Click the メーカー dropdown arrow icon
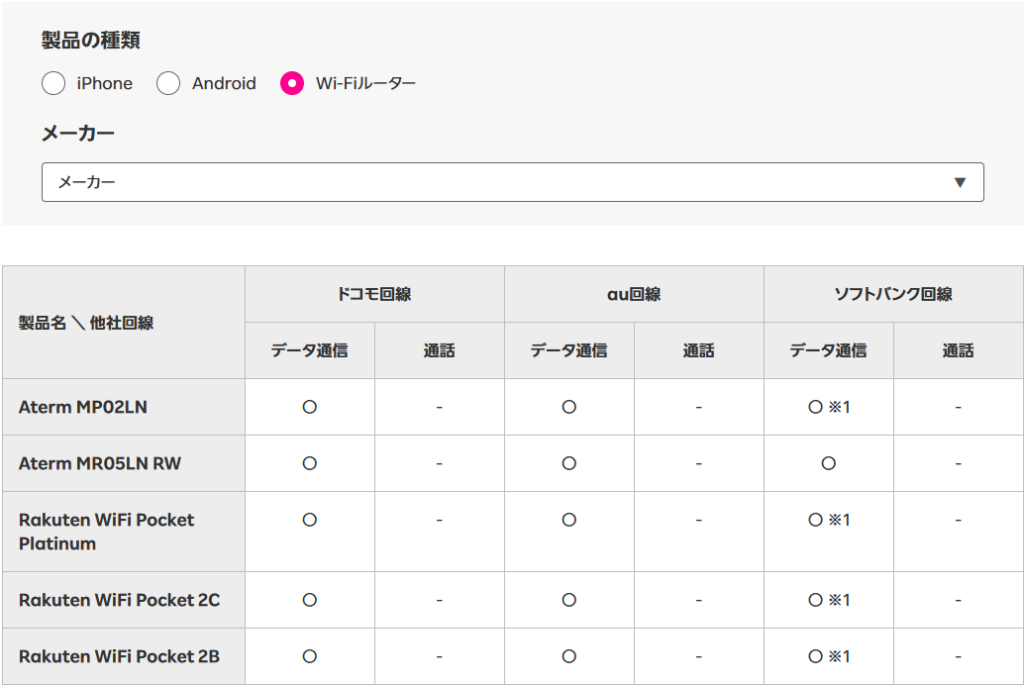The width and height of the screenshot is (1024, 685). pyautogui.click(x=959, y=182)
